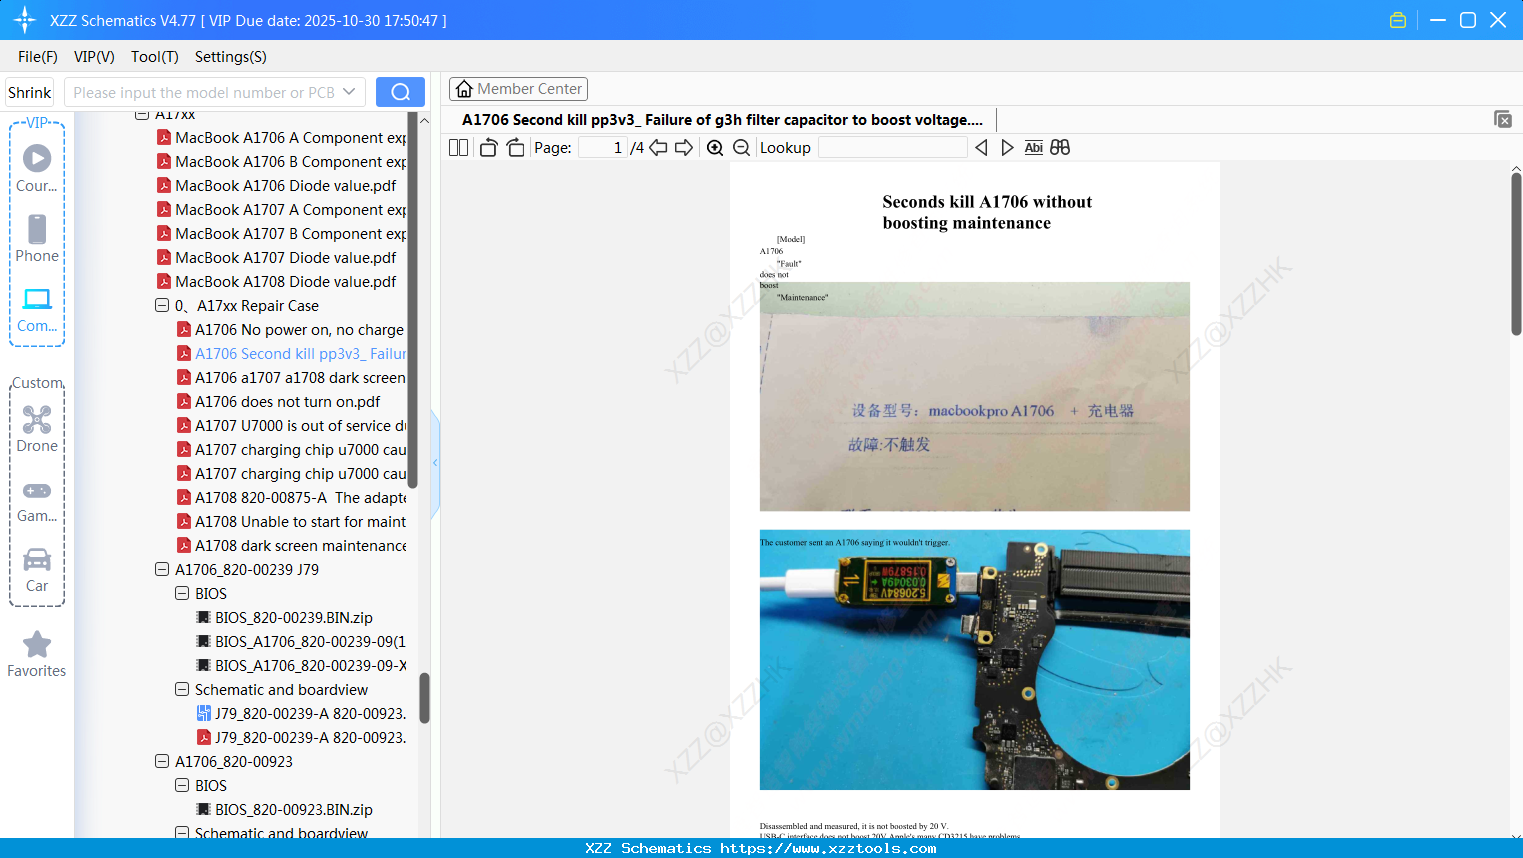This screenshot has height=858, width=1523.
Task: Open A1708 Unable to start for maint file
Action: pyautogui.click(x=291, y=521)
